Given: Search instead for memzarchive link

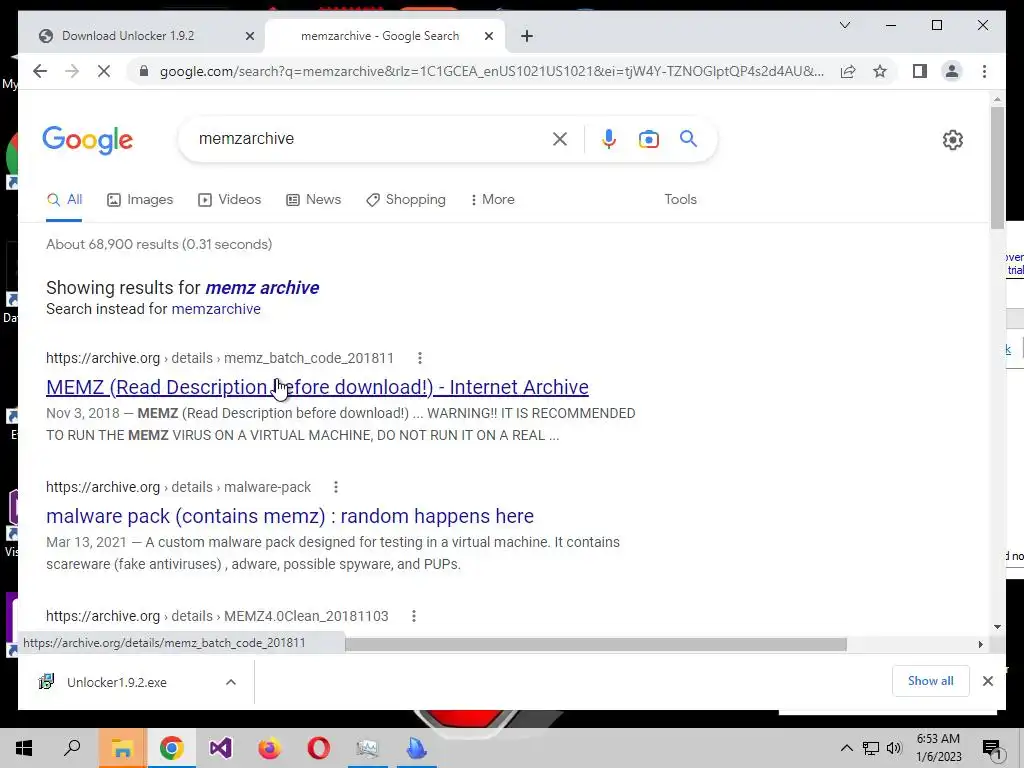Looking at the screenshot, I should (x=216, y=309).
